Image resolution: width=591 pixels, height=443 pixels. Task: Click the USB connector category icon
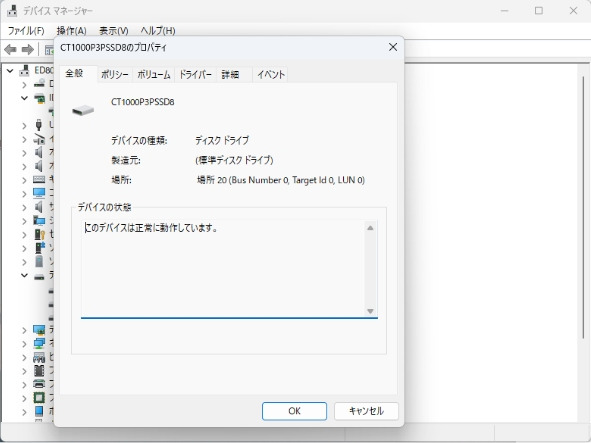pyautogui.click(x=38, y=125)
